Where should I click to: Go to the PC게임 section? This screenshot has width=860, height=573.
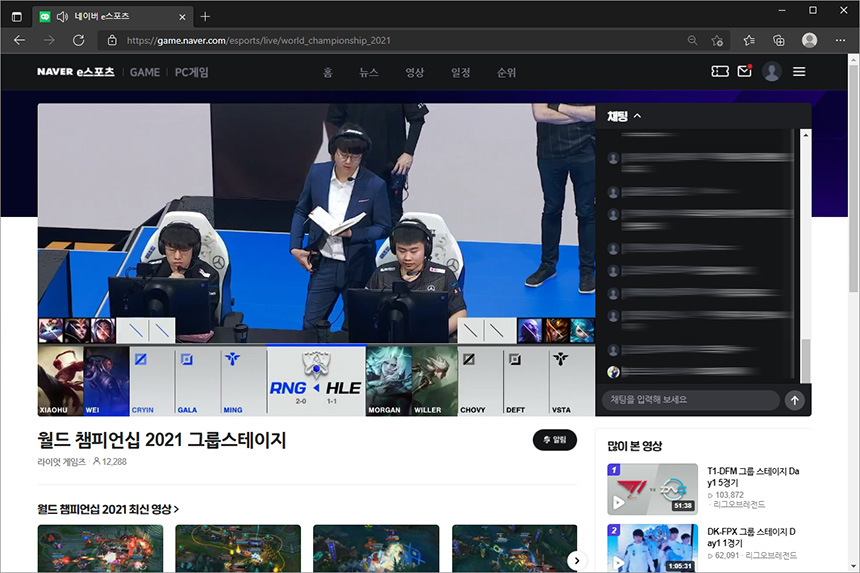click(x=191, y=72)
